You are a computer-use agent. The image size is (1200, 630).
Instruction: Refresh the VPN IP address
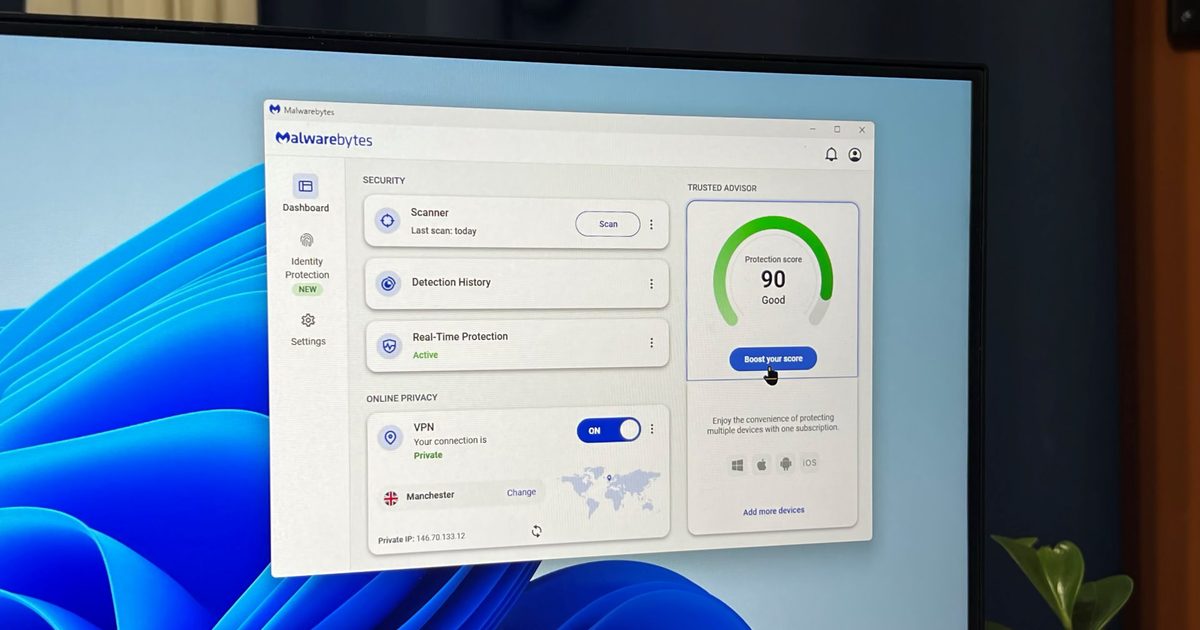(x=536, y=531)
